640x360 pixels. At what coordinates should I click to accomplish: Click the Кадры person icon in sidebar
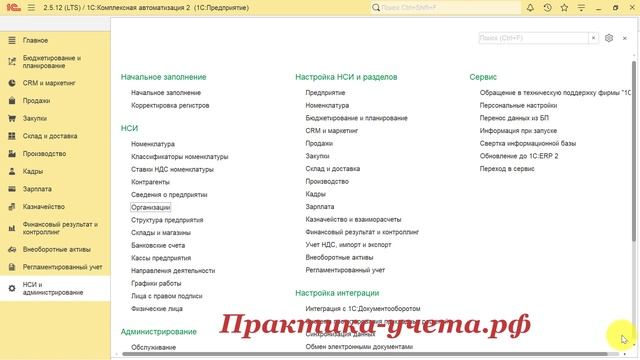(x=12, y=171)
